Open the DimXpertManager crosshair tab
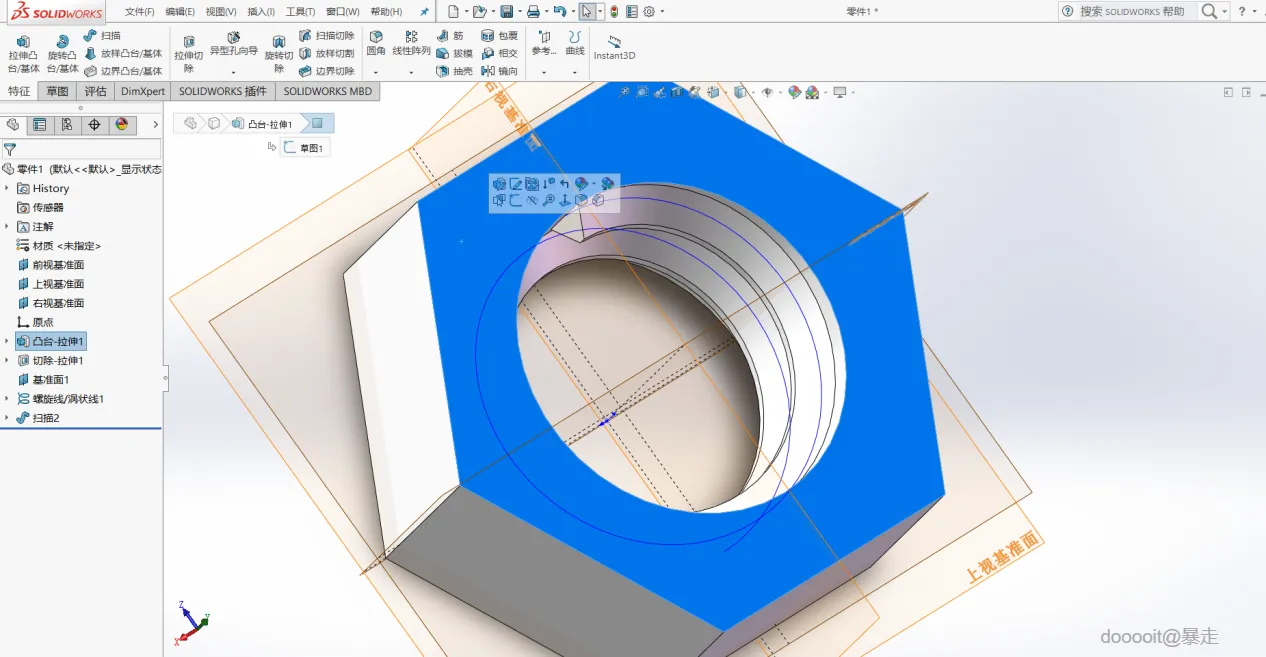This screenshot has width=1266, height=657. tap(94, 125)
